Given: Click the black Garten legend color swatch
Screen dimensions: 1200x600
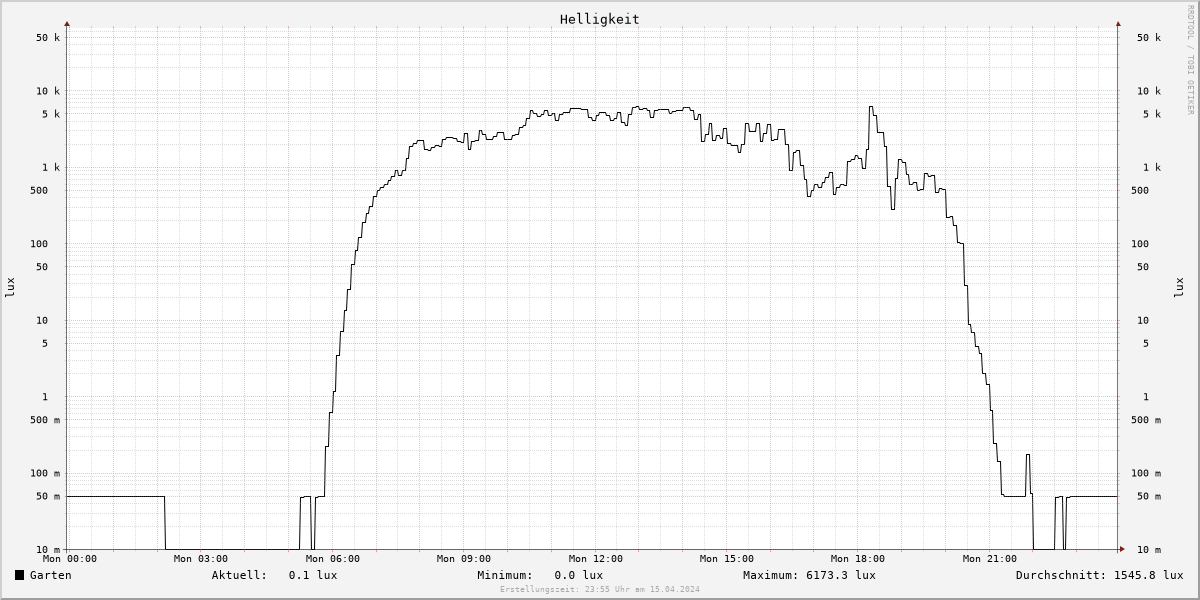Looking at the screenshot, I should pos(19,575).
